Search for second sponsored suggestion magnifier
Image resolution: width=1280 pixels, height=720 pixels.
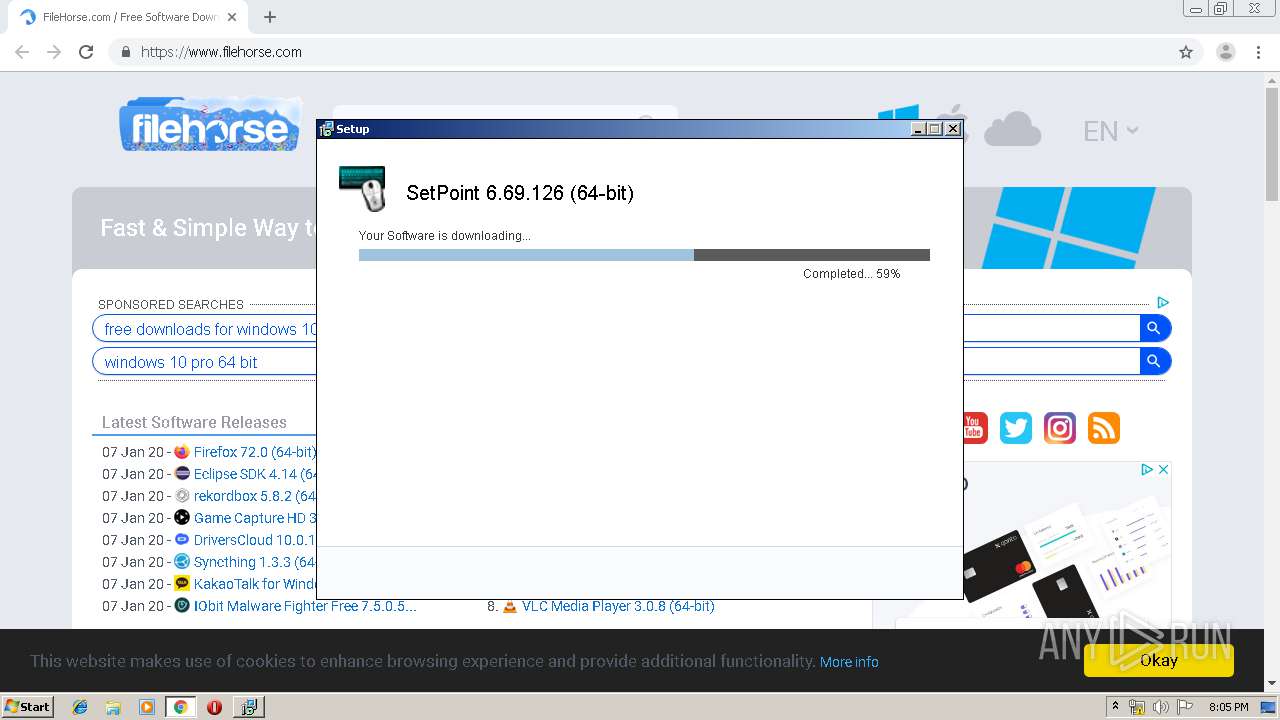click(1154, 361)
